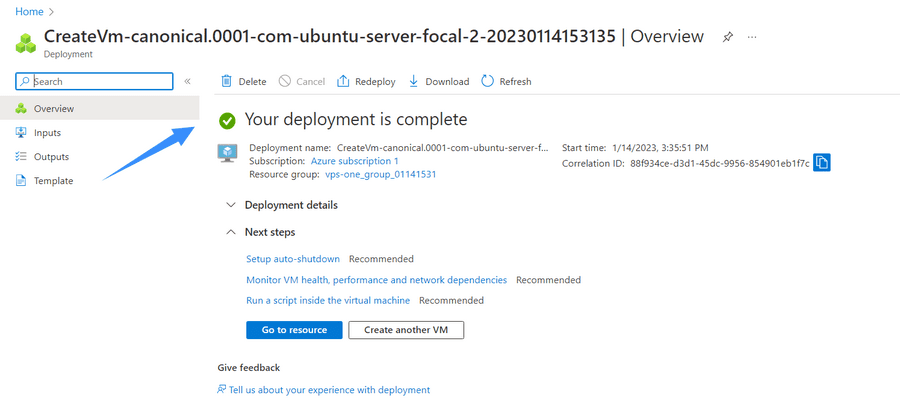
Task: Click the Delete toolbar label
Action: [253, 81]
